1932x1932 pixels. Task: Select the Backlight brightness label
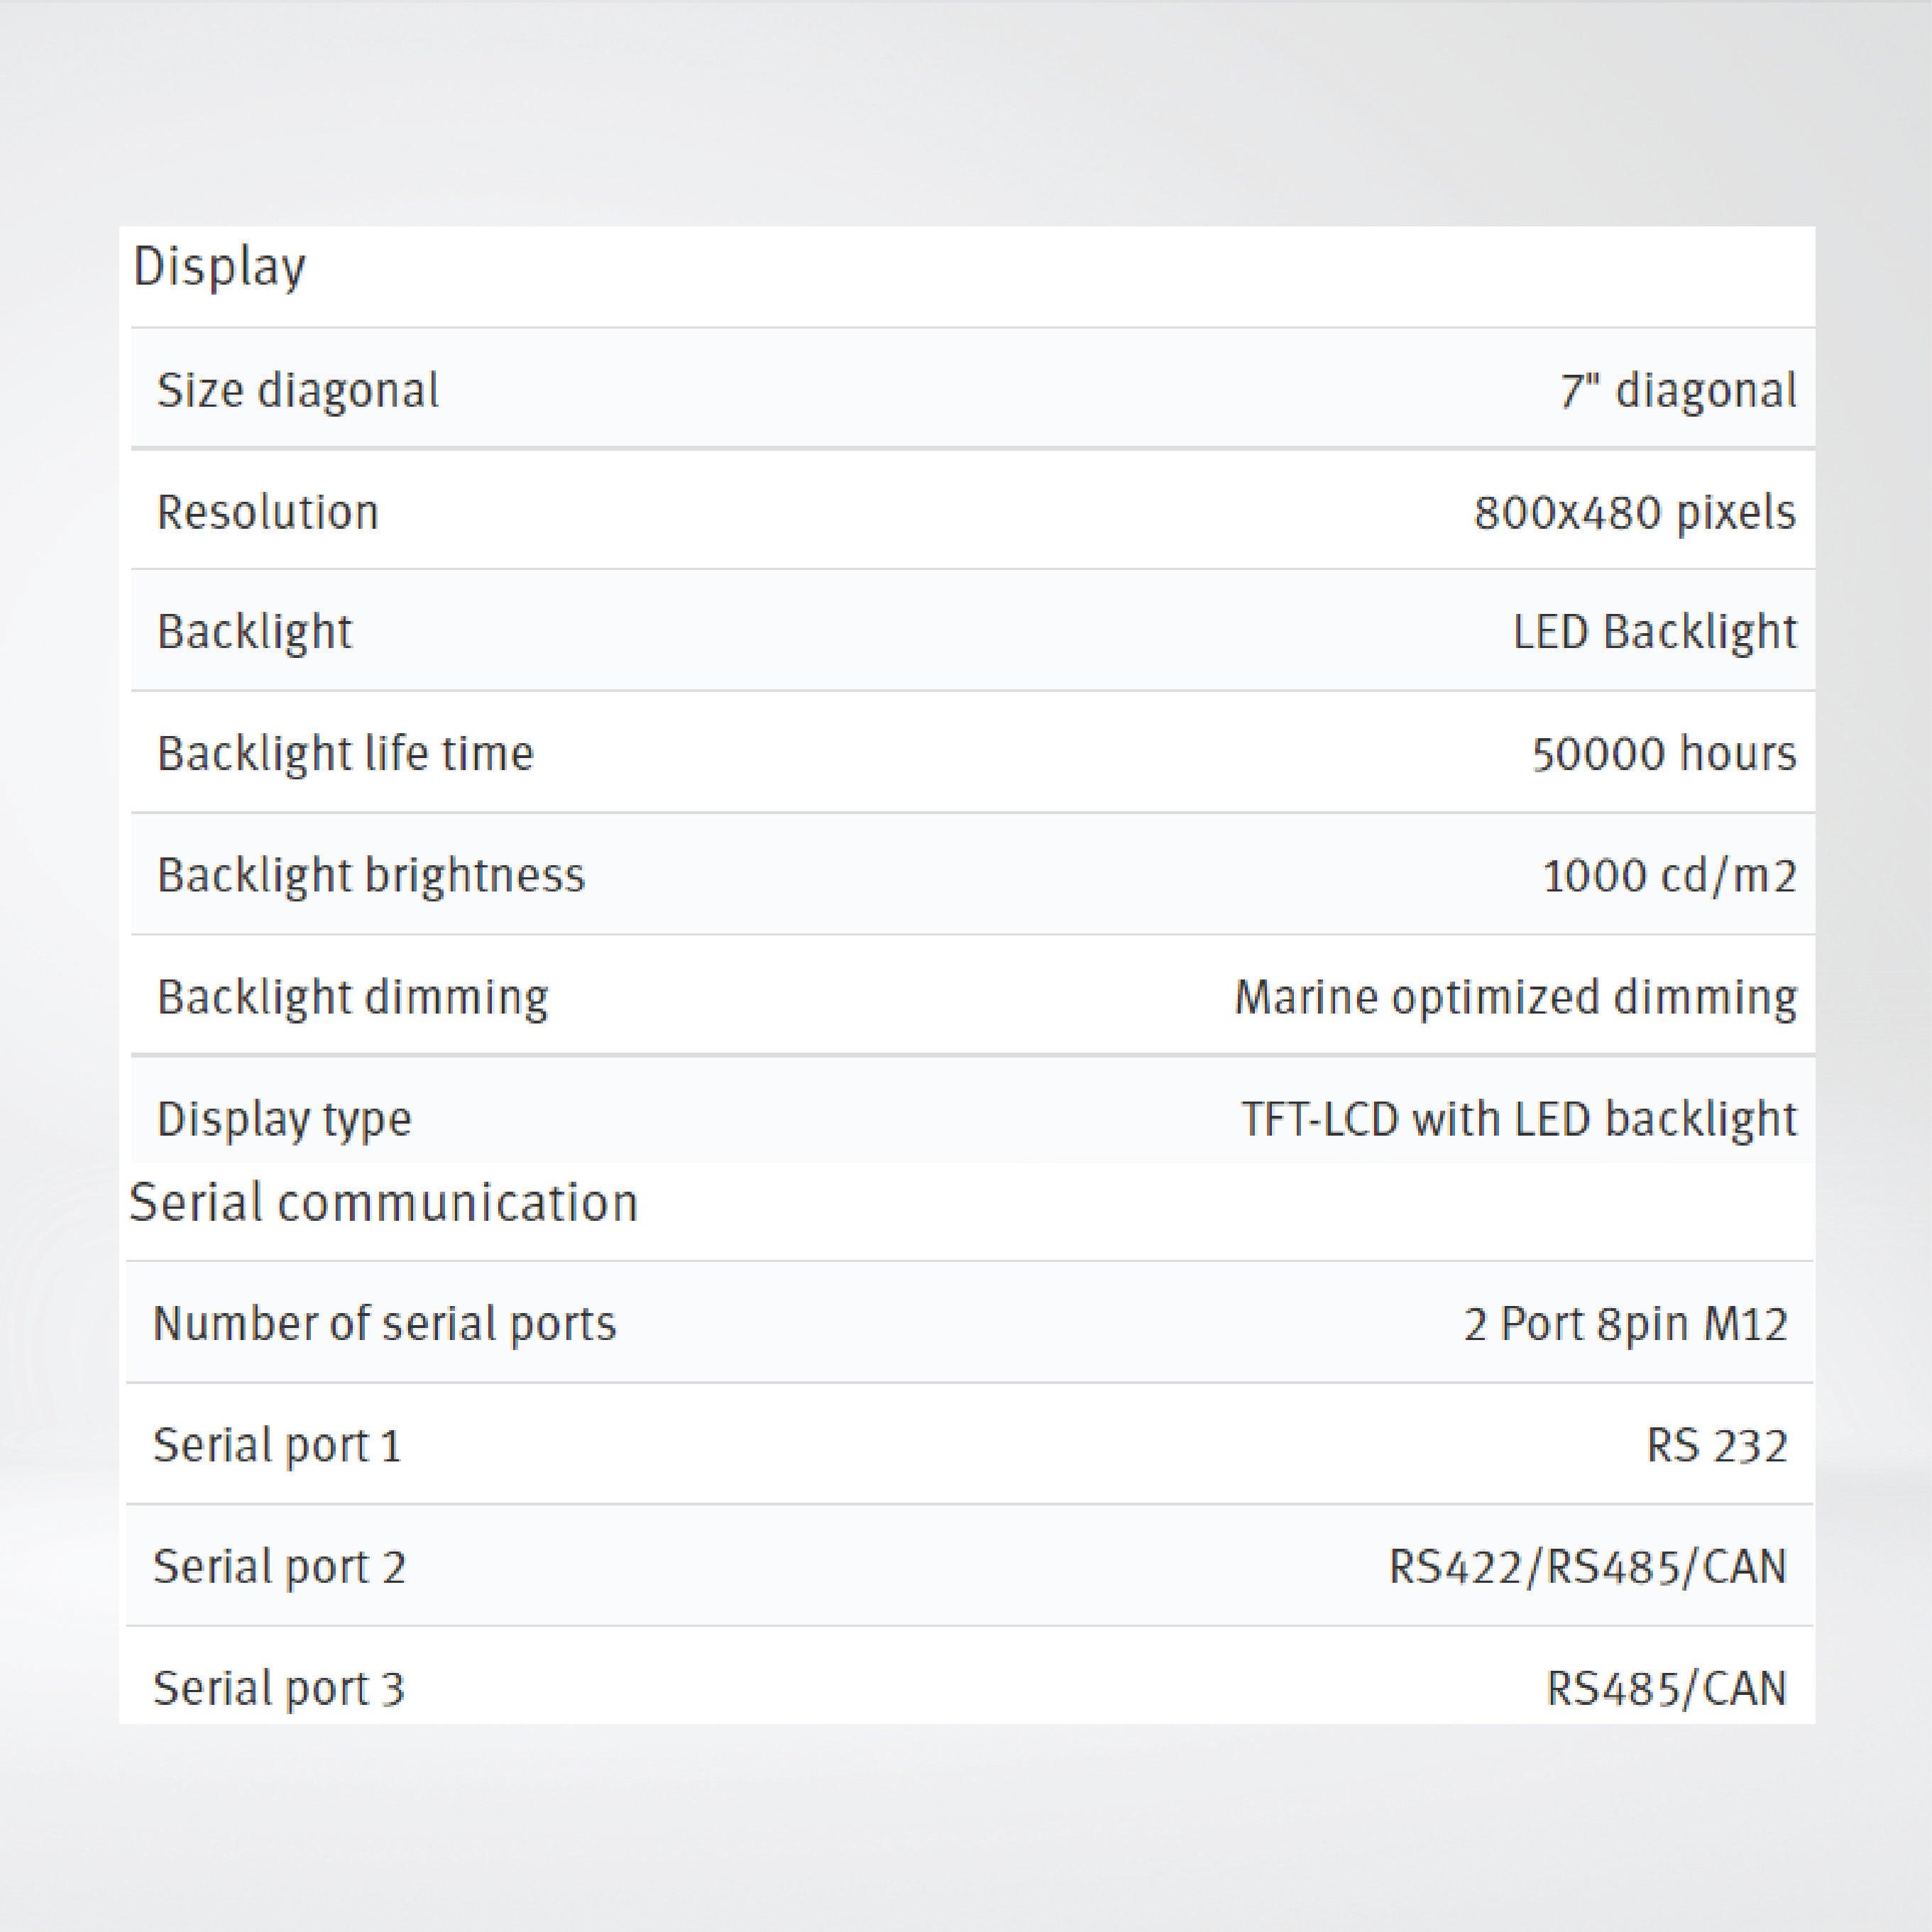370,875
